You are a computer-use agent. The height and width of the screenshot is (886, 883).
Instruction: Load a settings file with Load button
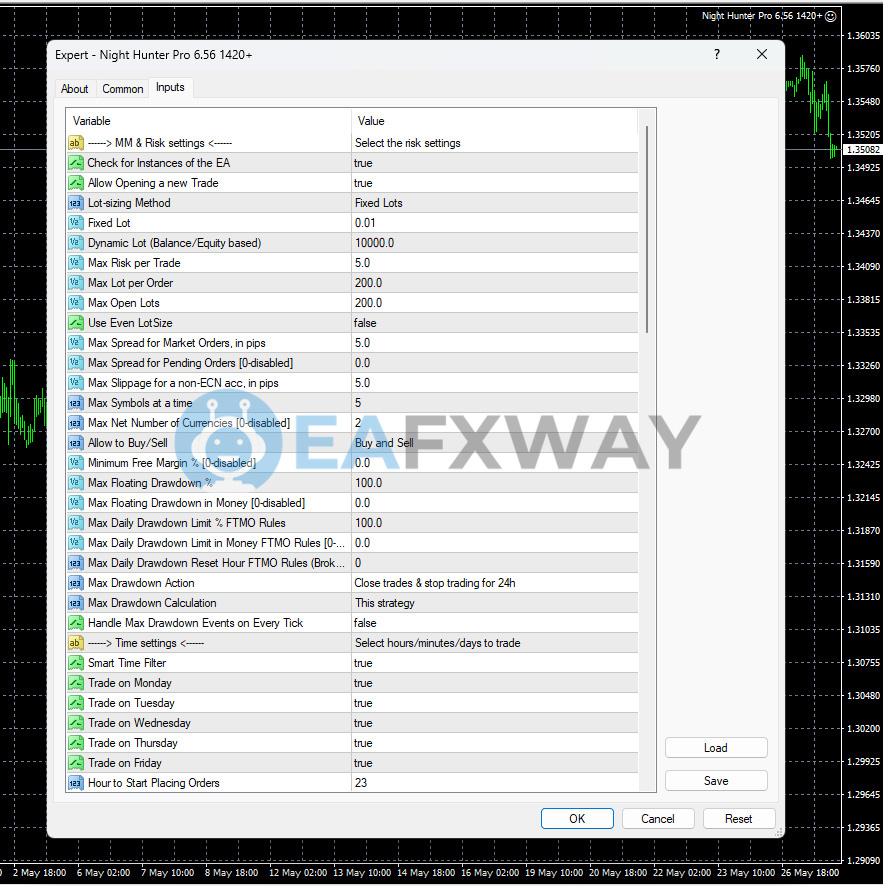tap(716, 748)
